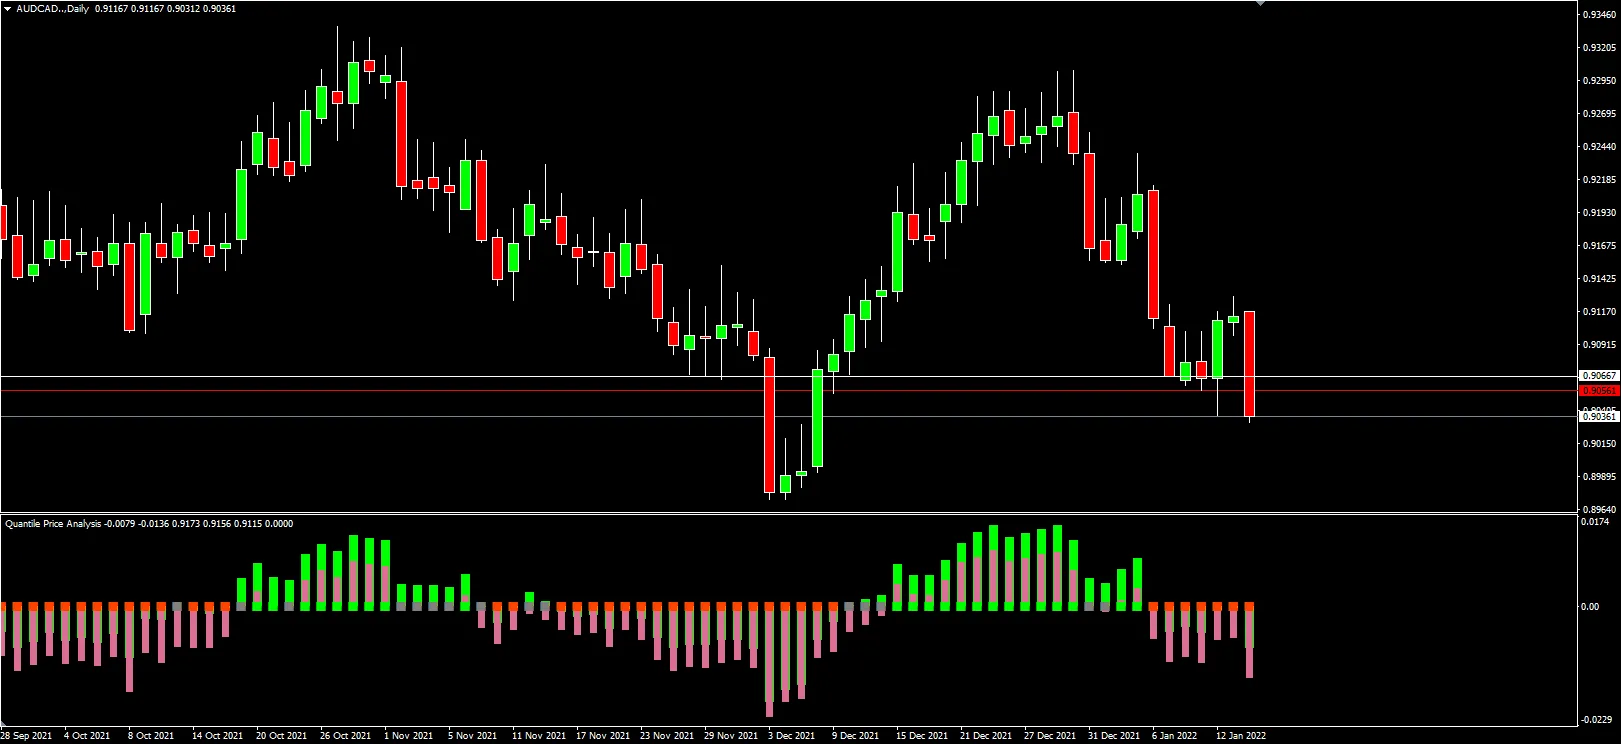Click the chart shift marker on top edge
This screenshot has width=1621, height=744.
coord(1260,4)
